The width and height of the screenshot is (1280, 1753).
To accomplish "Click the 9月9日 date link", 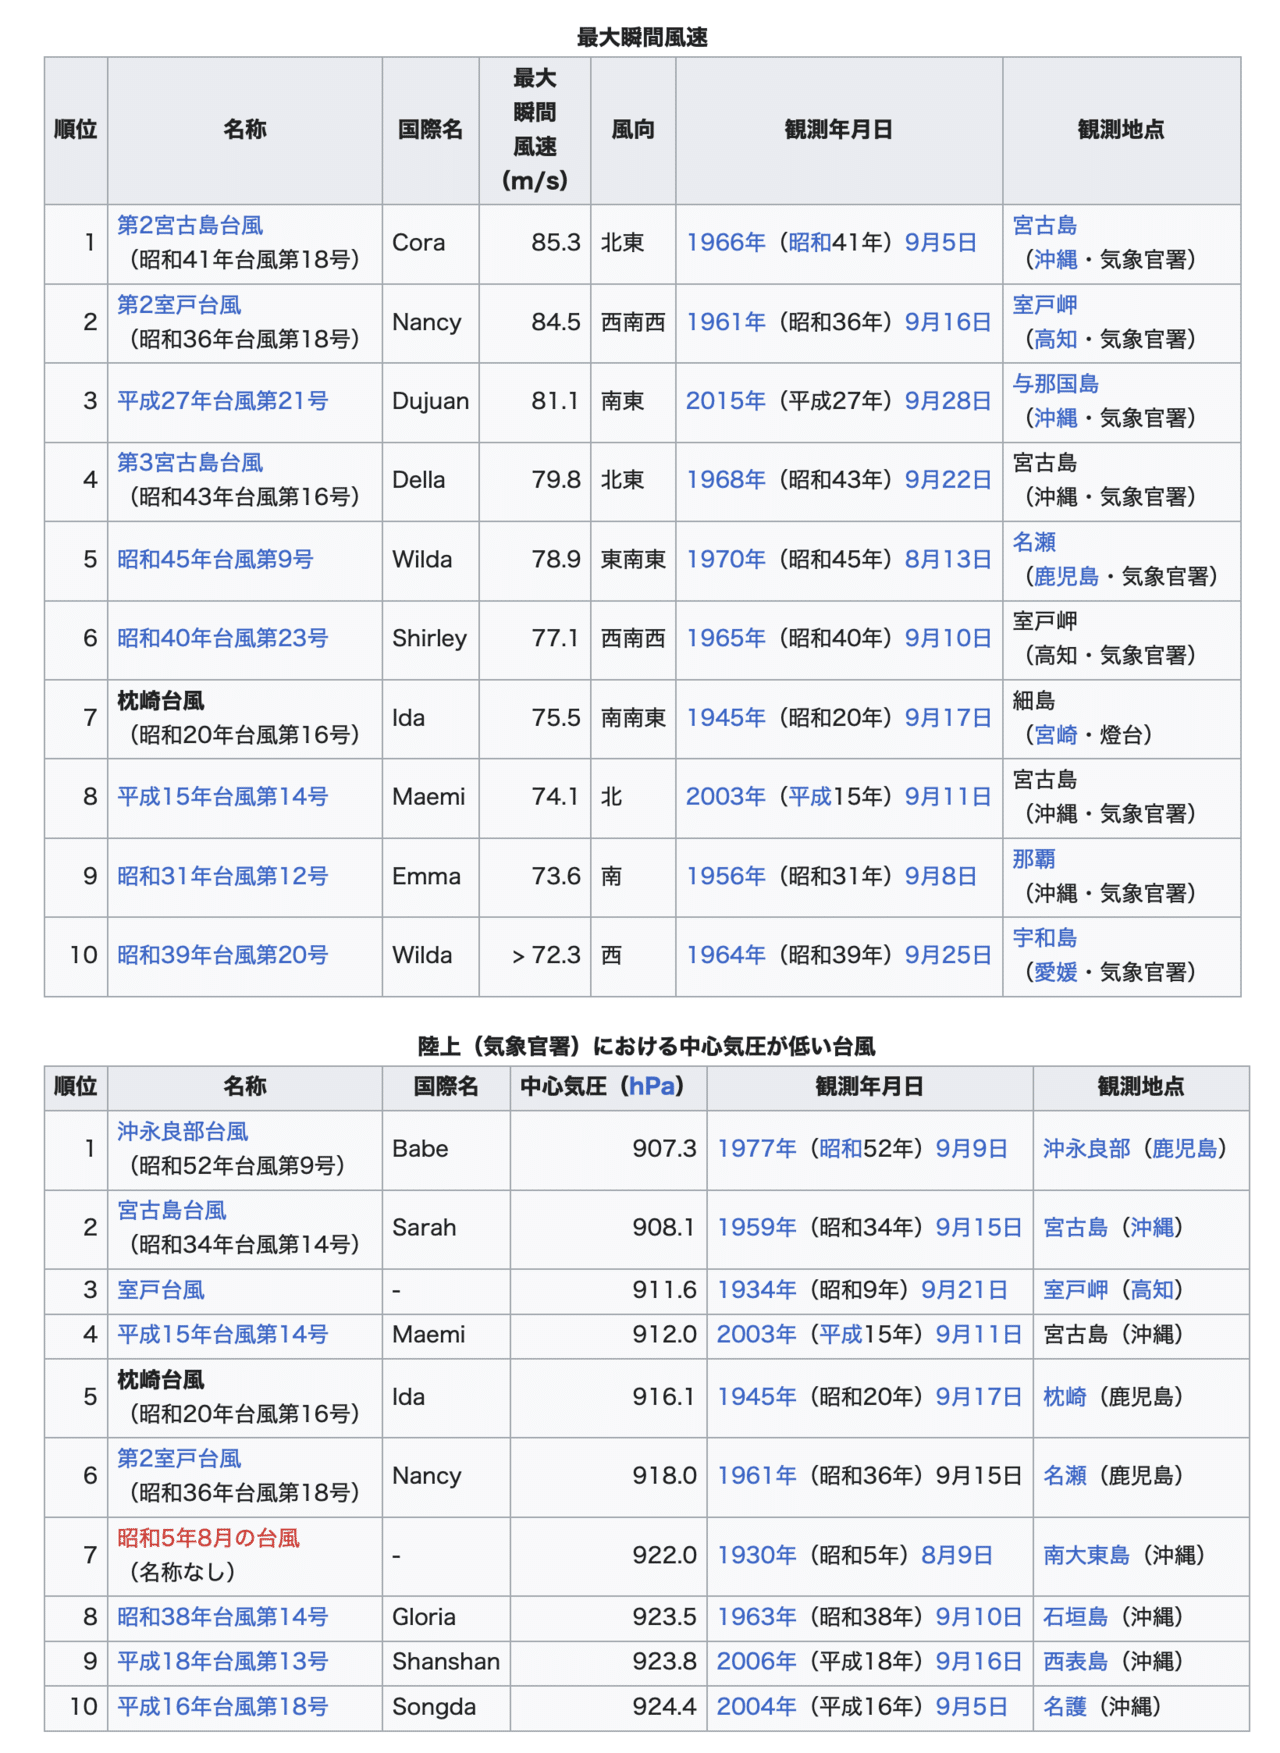I will pos(972,1149).
